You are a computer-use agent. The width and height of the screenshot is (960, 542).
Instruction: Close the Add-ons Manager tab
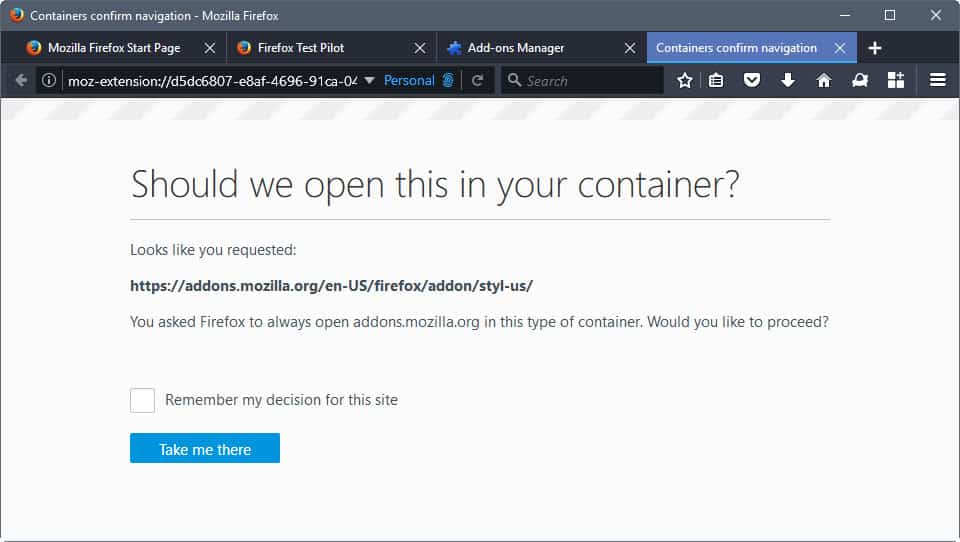tap(630, 48)
